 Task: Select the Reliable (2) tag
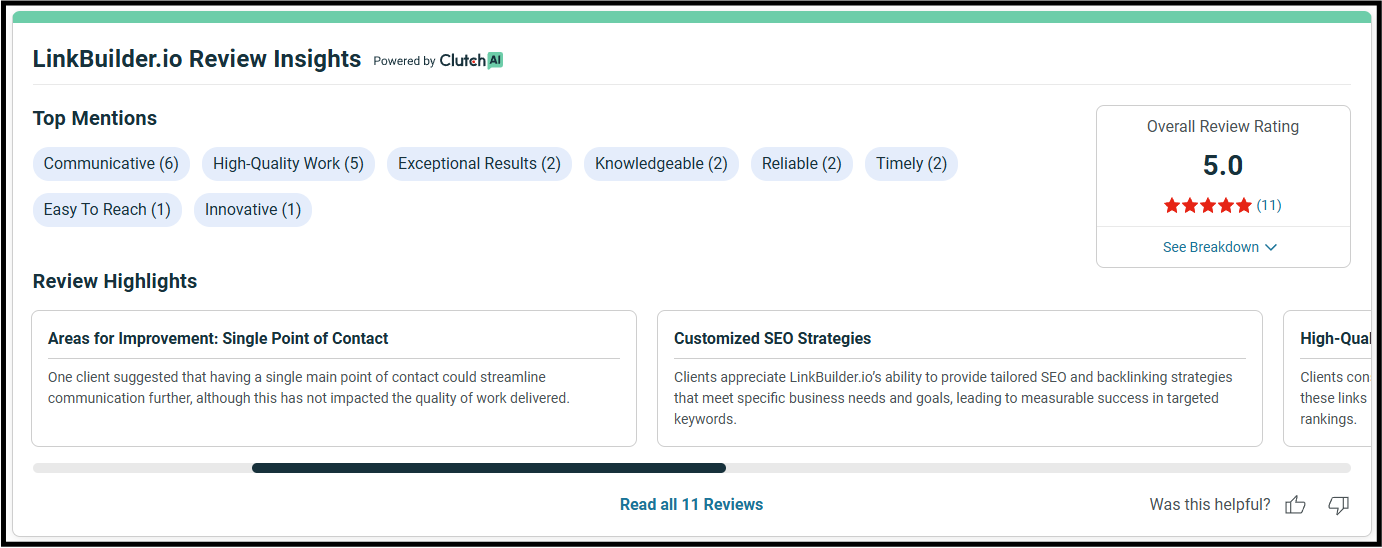click(x=802, y=164)
